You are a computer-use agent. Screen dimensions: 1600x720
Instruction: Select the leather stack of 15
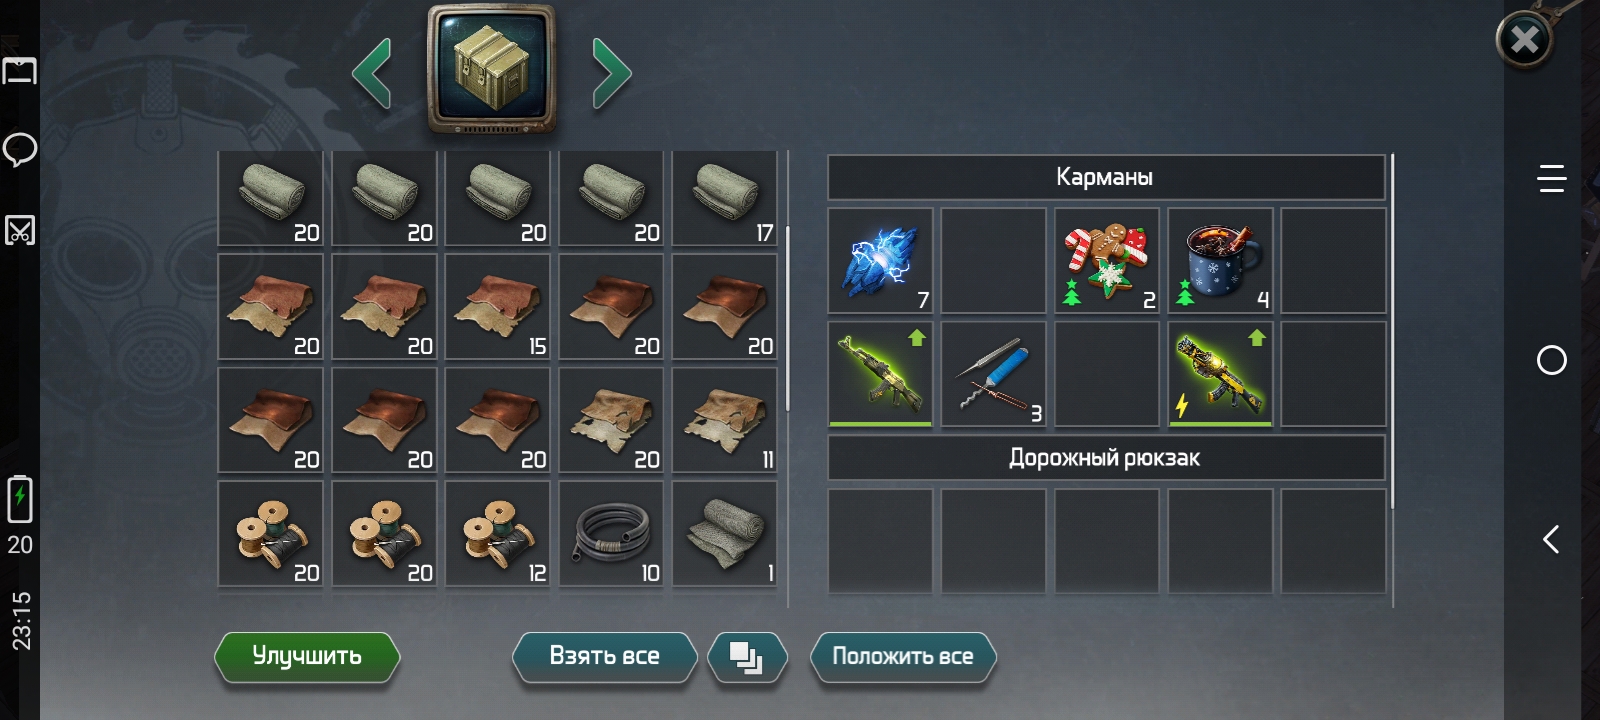[498, 306]
